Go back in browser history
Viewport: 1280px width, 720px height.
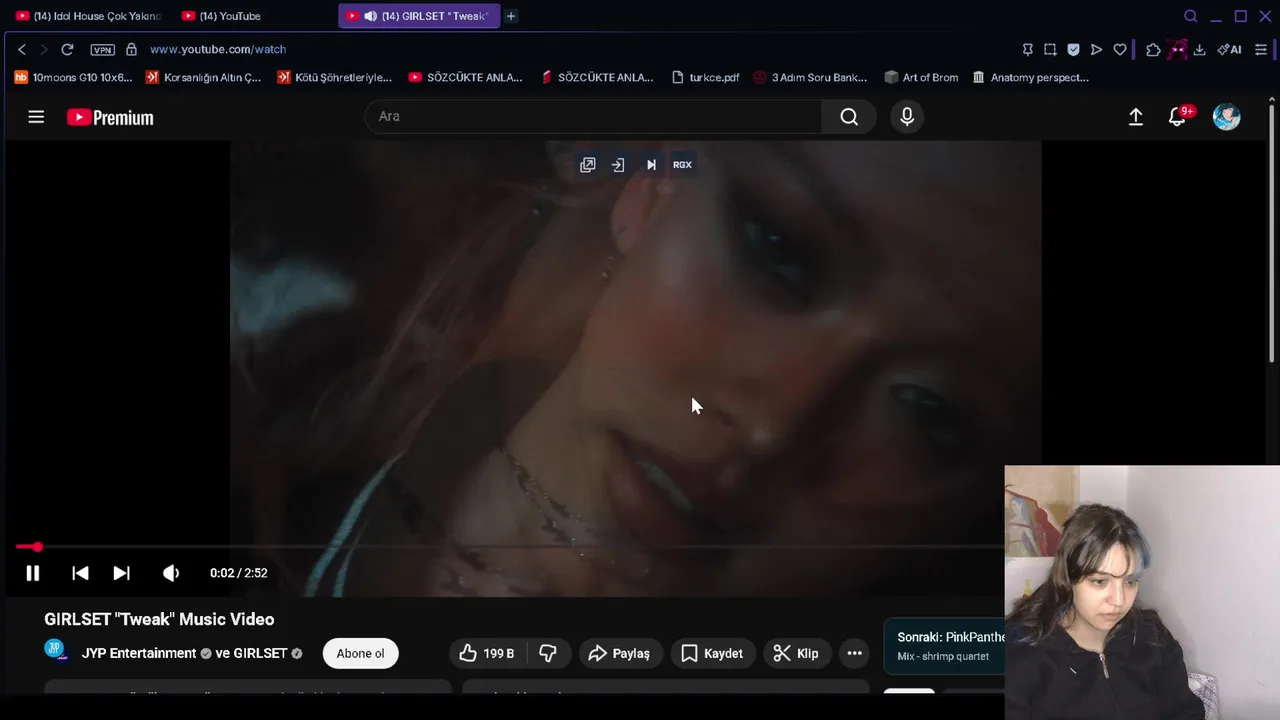point(21,49)
